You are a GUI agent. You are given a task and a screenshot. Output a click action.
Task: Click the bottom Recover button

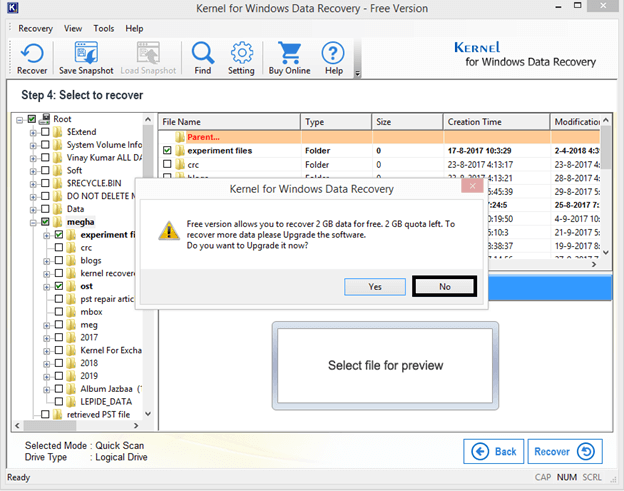tap(565, 452)
